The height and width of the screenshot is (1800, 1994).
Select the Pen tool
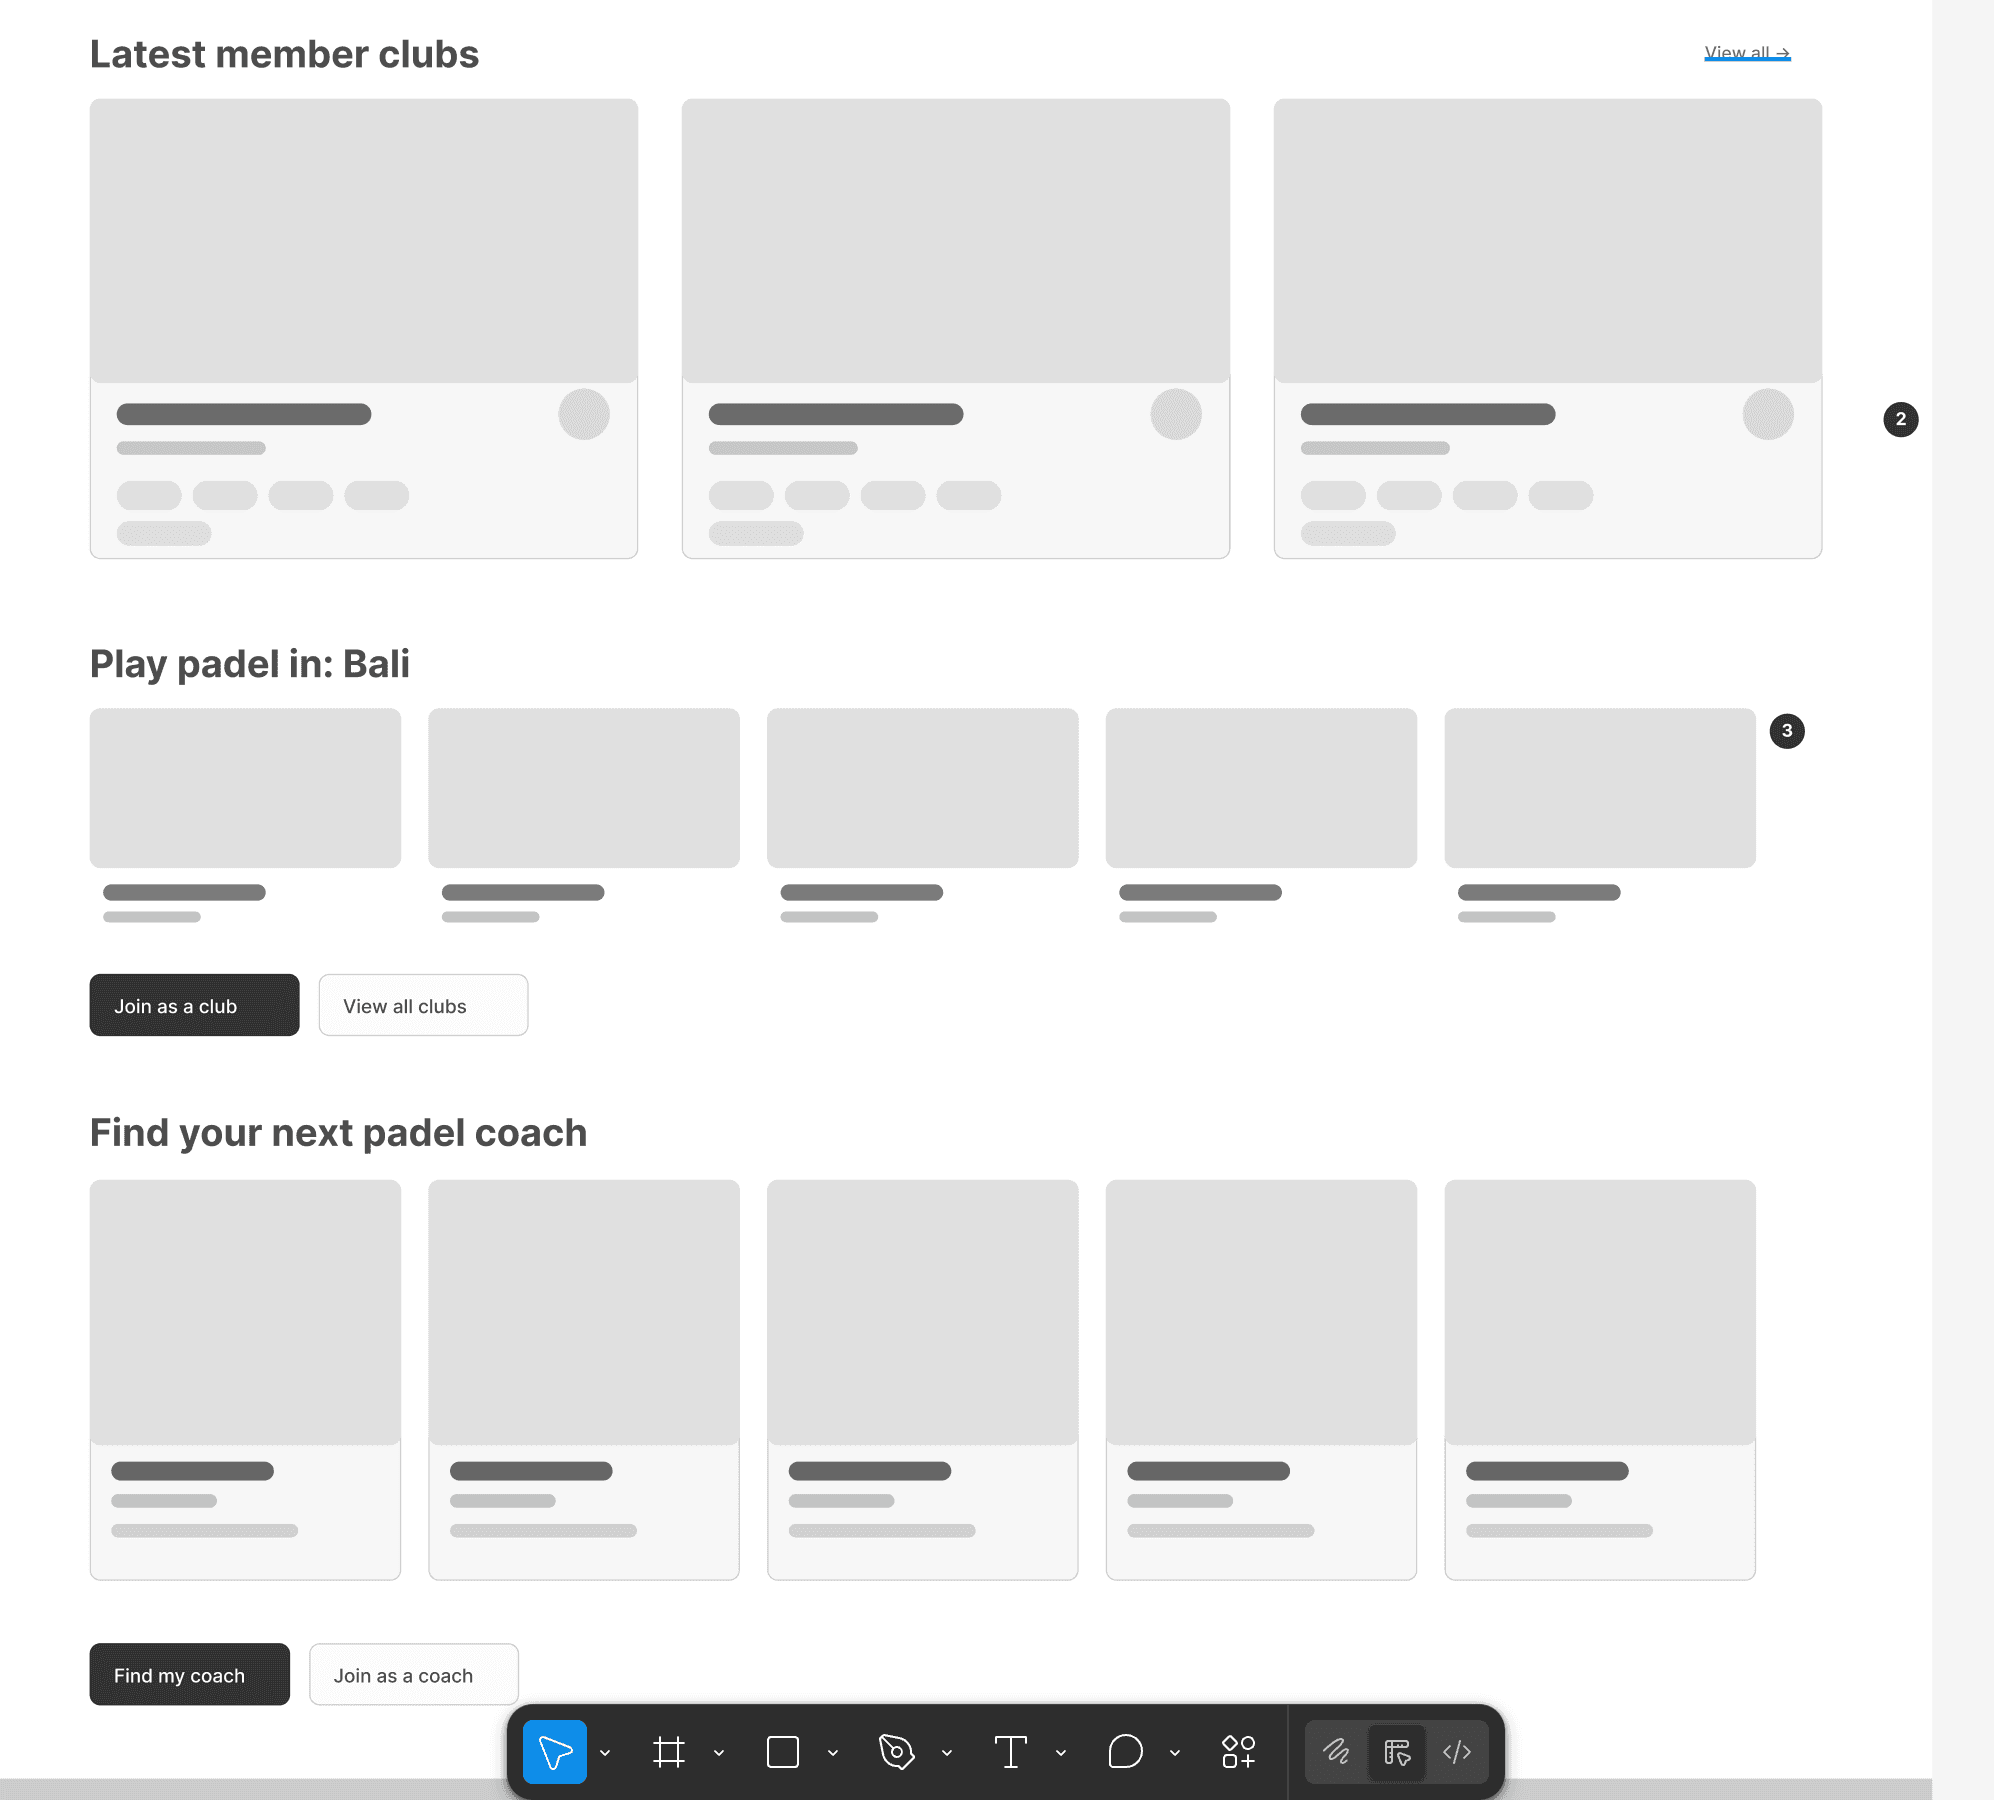(897, 1752)
